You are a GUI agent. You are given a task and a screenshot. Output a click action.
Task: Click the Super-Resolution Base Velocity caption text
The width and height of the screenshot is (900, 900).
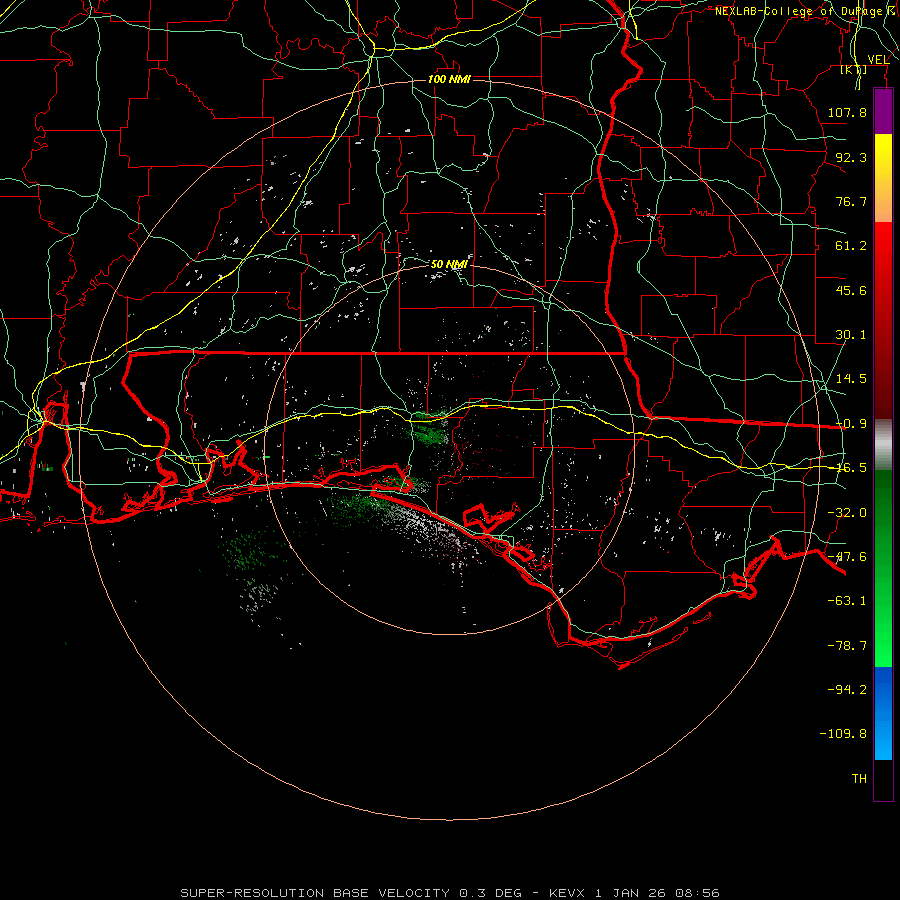tap(449, 893)
